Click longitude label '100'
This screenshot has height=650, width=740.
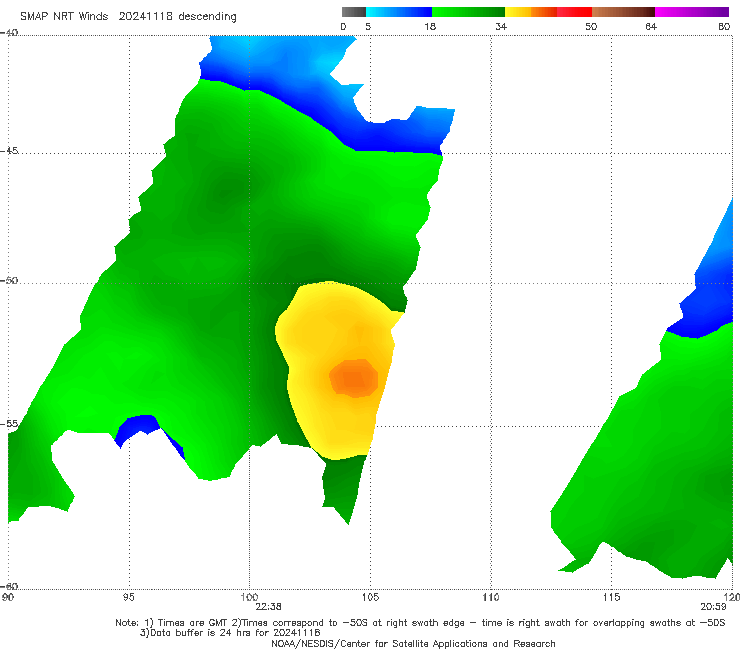point(249,597)
